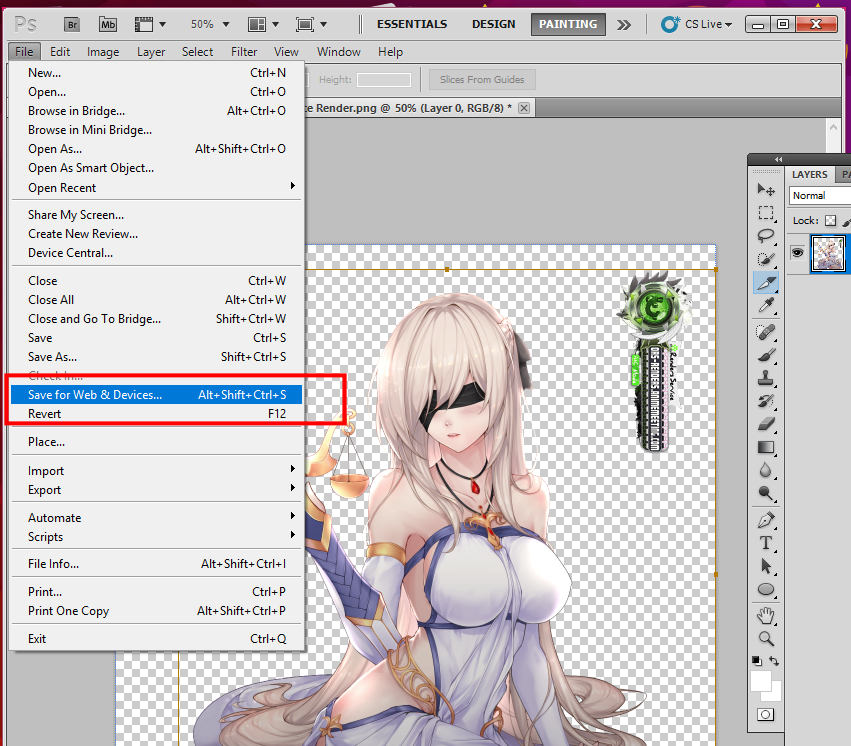Toggle lock transparent pixels
The width and height of the screenshot is (851, 746).
tap(830, 221)
